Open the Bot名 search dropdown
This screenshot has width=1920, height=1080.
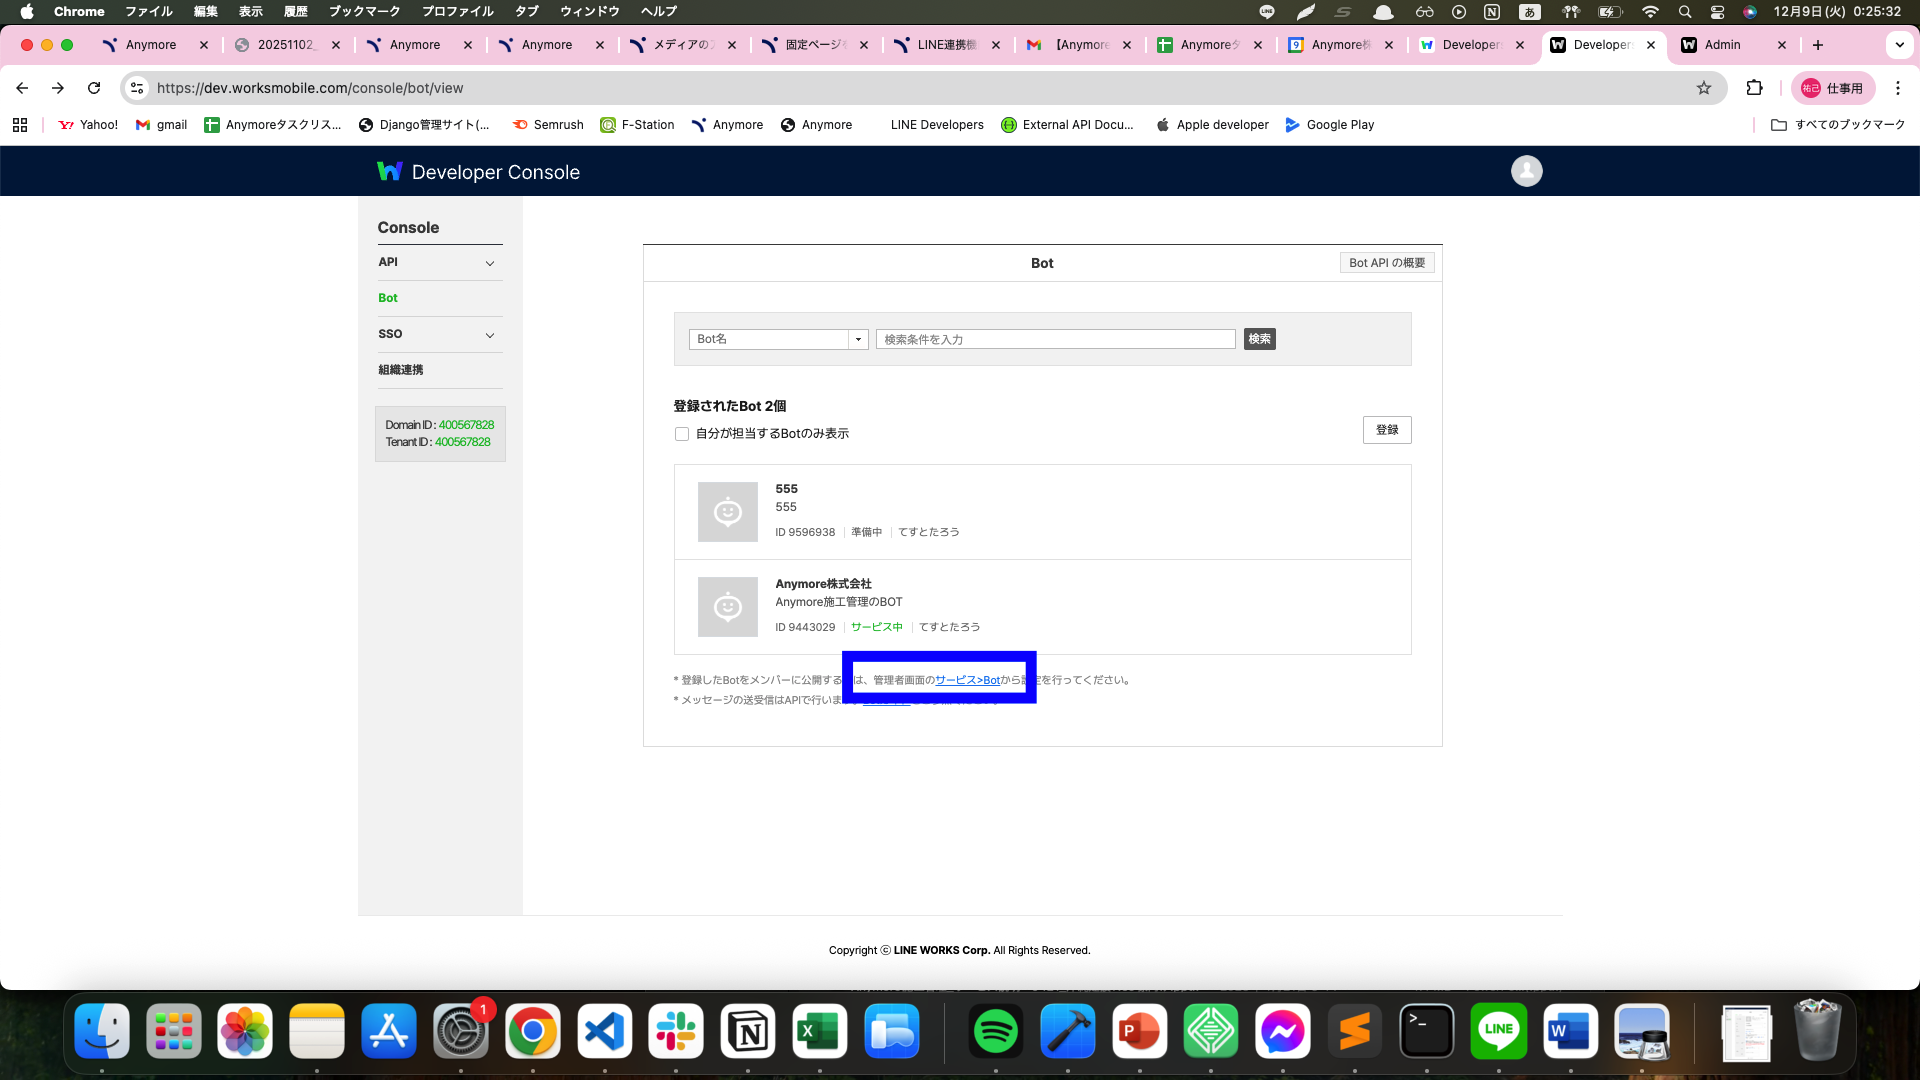click(778, 339)
